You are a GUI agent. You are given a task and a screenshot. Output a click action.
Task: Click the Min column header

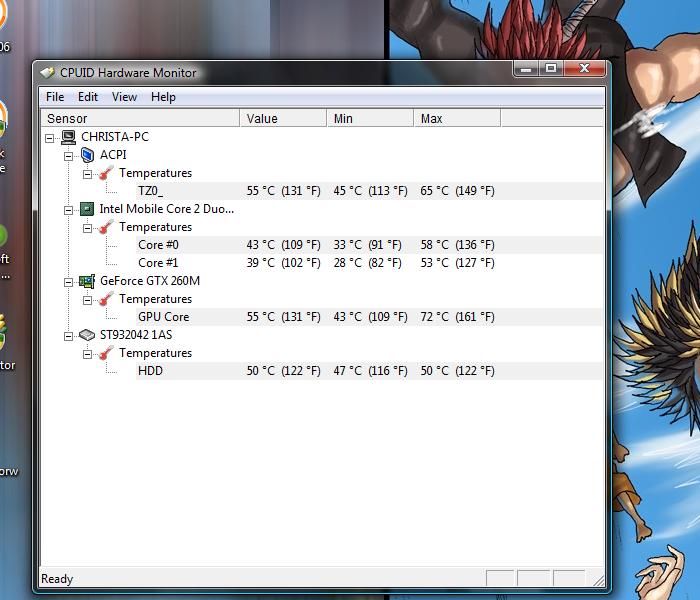click(x=371, y=118)
